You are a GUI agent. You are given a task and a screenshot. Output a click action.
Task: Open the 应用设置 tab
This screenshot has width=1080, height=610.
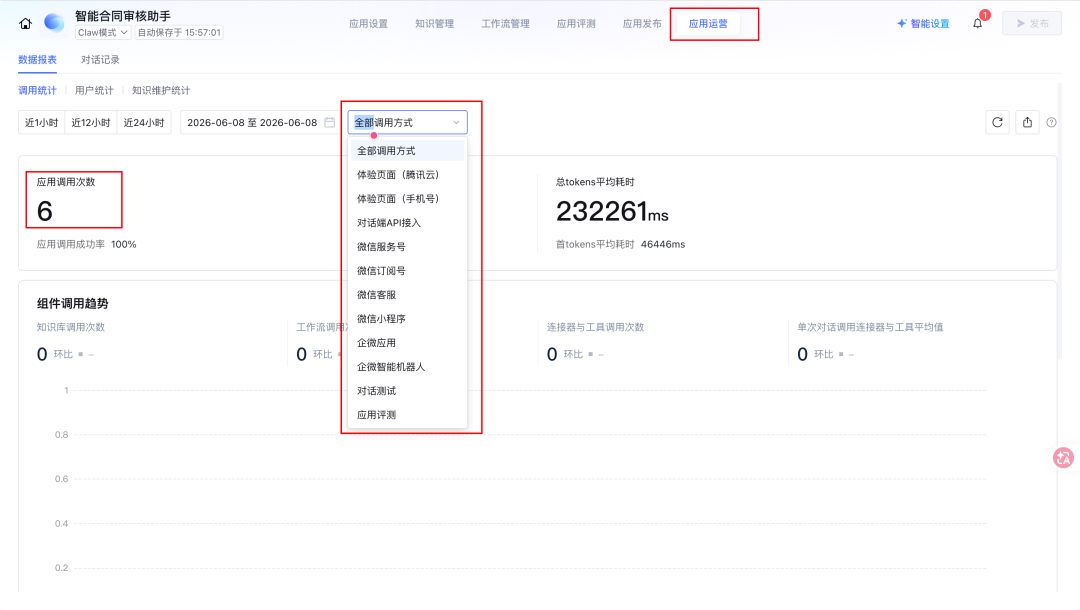pos(368,23)
